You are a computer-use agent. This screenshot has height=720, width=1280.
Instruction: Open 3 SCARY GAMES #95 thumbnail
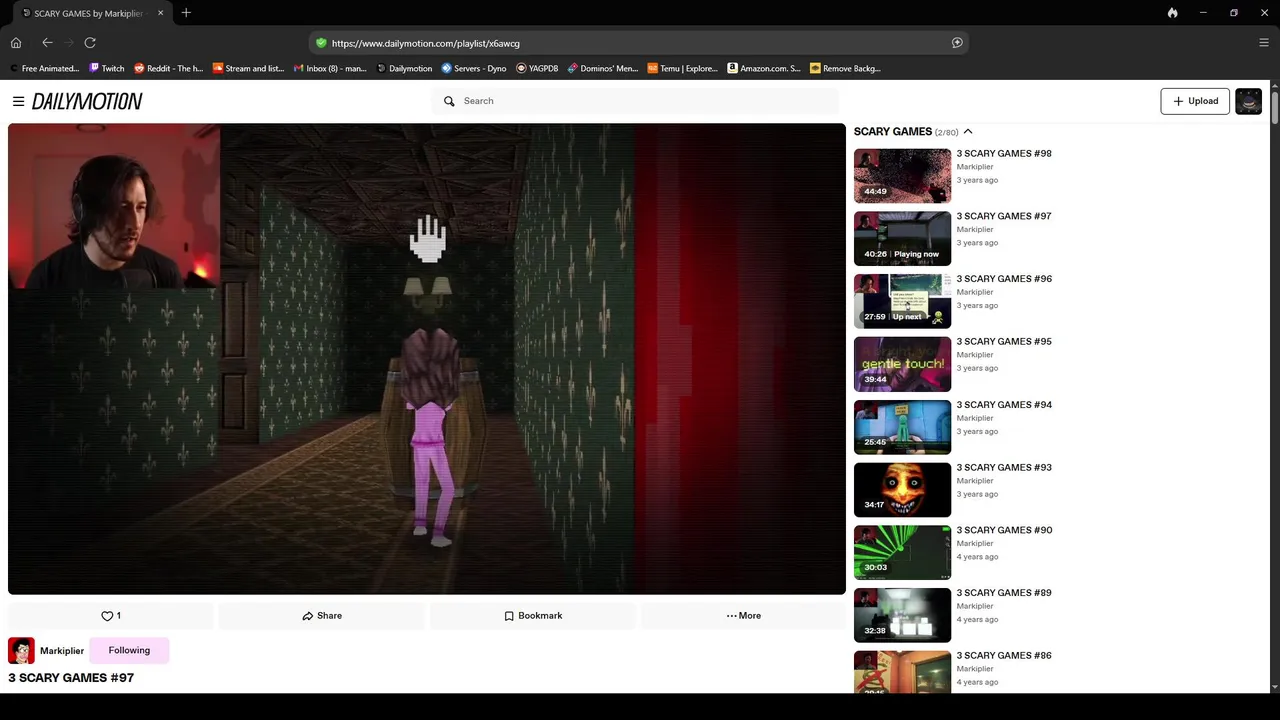902,364
